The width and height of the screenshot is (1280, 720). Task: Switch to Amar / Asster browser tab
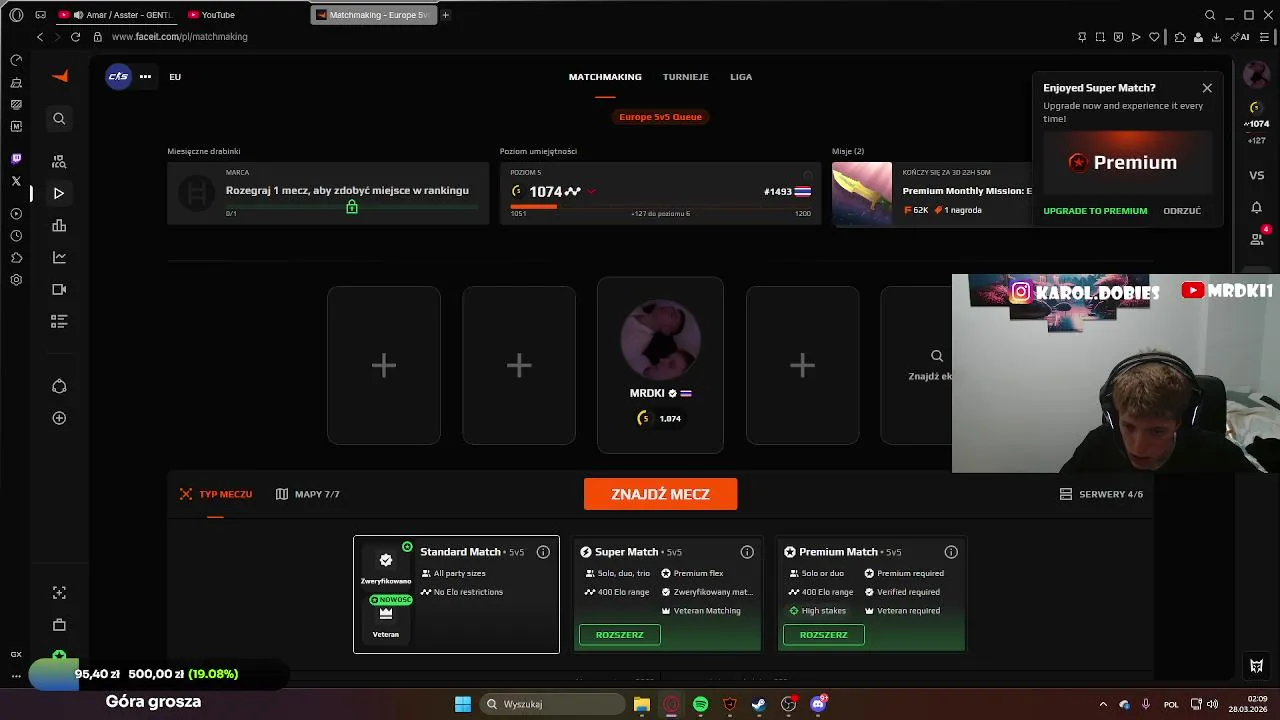coord(115,15)
